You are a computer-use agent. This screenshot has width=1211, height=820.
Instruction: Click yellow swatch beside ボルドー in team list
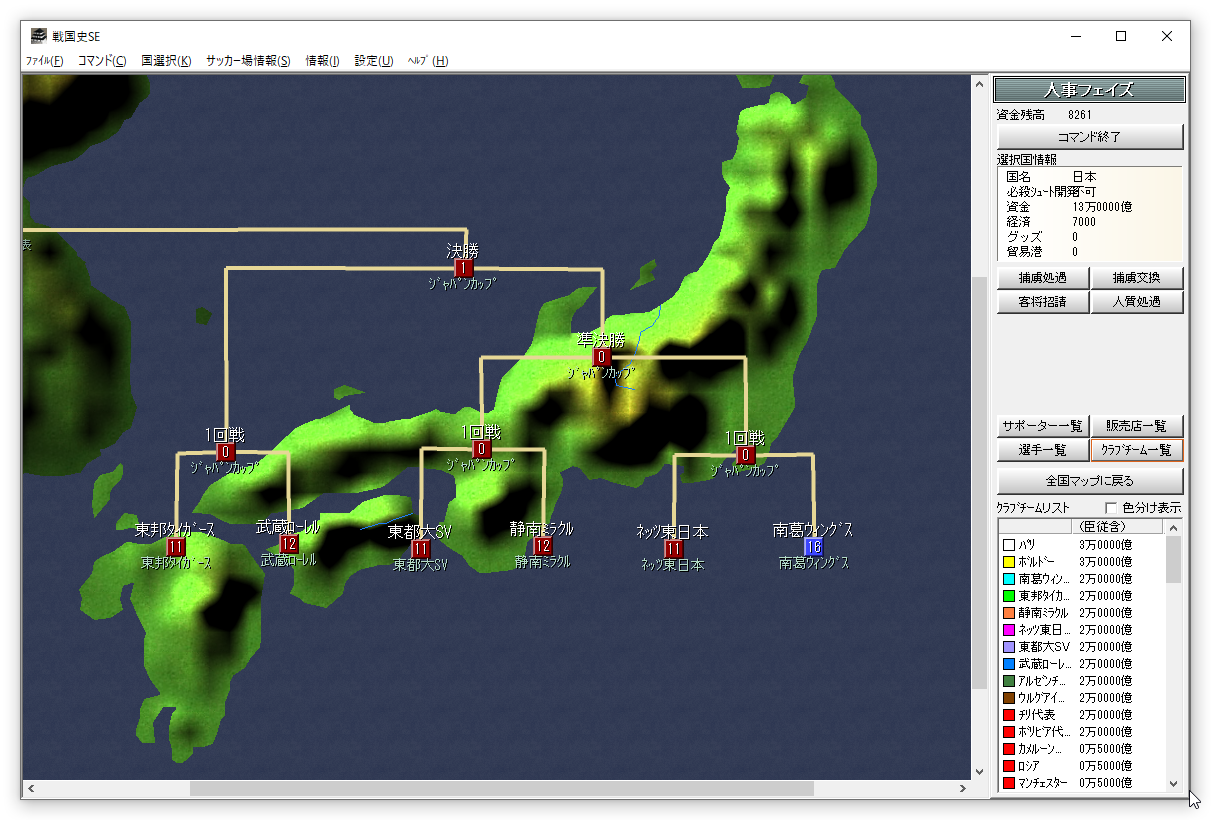1009,562
